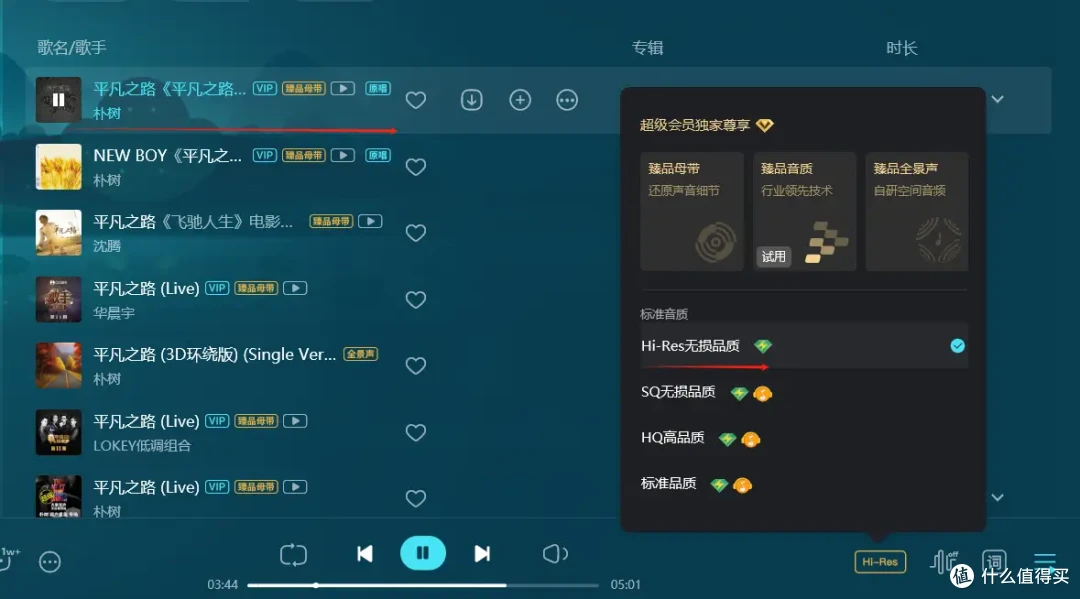Image resolution: width=1080 pixels, height=599 pixels.
Task: Expand the chevron beside the song list bottom
Action: click(997, 497)
